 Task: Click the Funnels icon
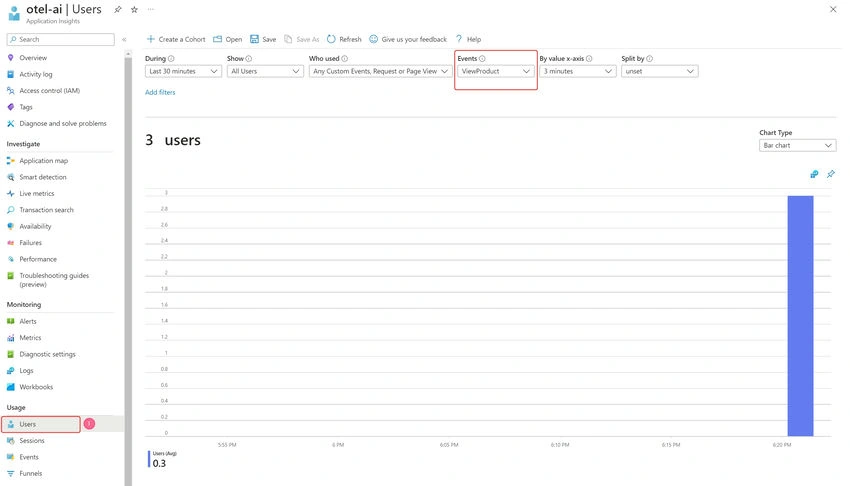point(10,474)
